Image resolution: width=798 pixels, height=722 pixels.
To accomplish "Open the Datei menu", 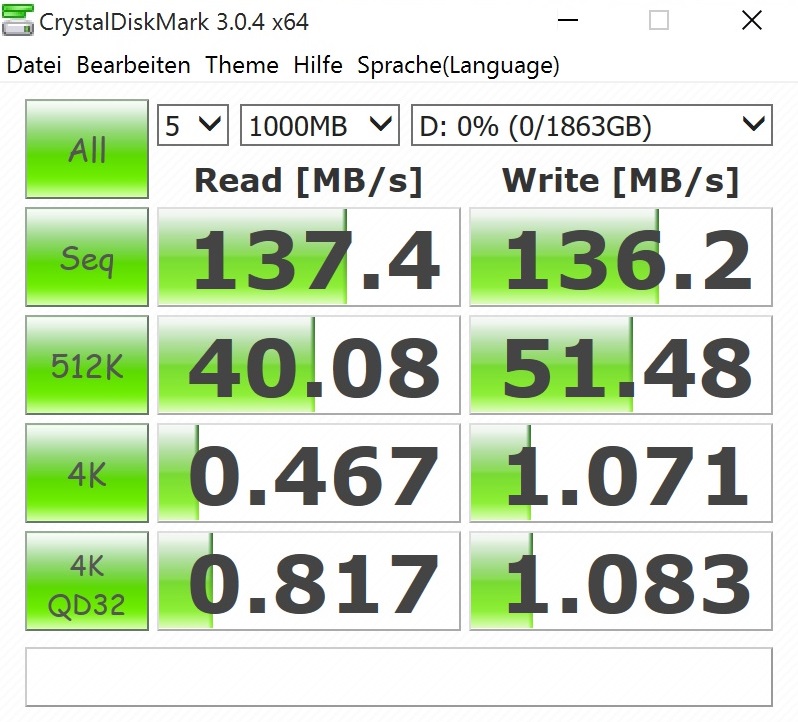I will tap(34, 65).
